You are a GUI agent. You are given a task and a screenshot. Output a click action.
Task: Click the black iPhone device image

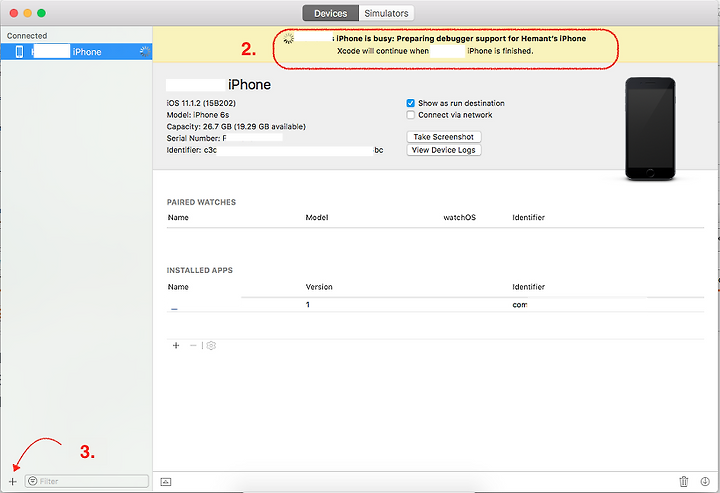(650, 129)
